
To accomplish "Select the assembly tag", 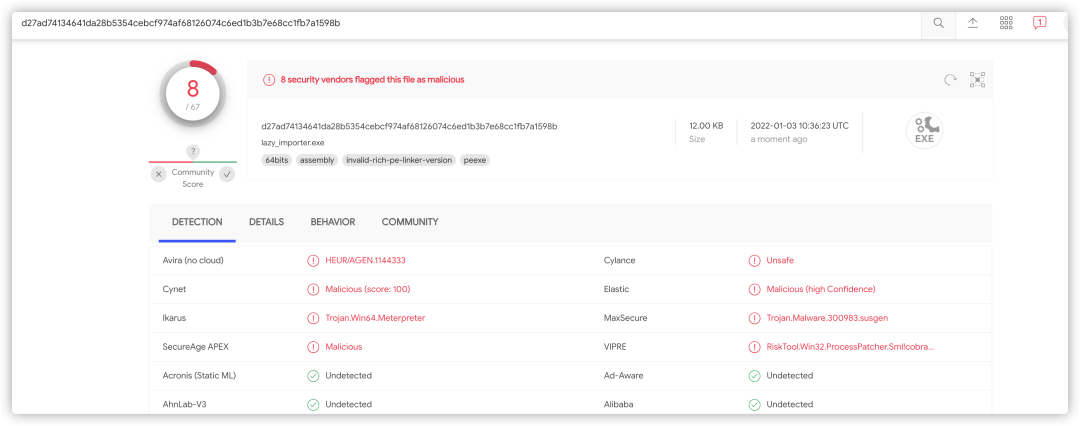I will 318,160.
